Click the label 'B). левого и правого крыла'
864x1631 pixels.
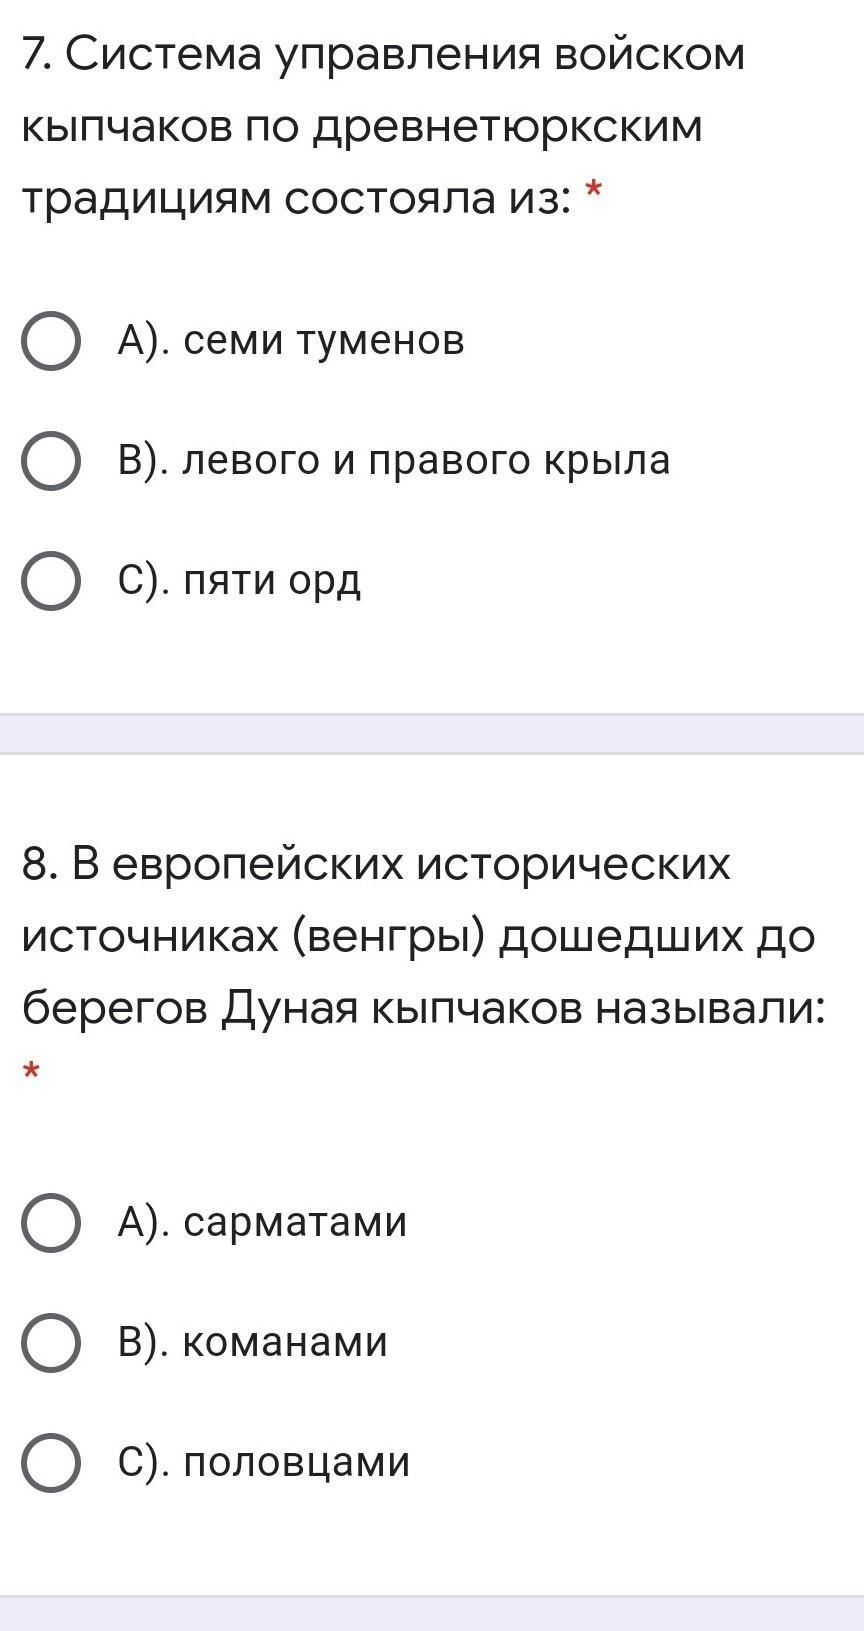[x=394, y=461]
